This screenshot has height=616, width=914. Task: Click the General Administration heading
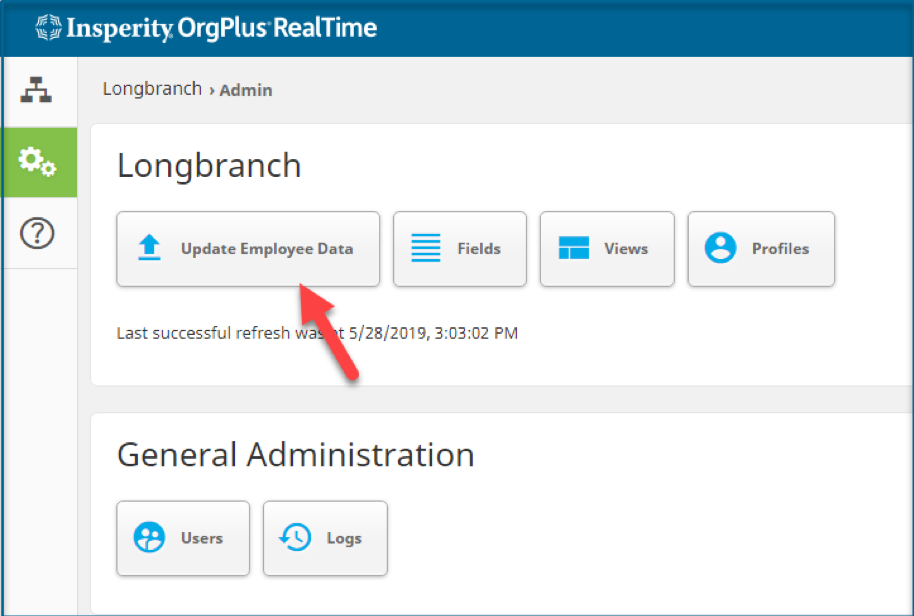point(296,455)
